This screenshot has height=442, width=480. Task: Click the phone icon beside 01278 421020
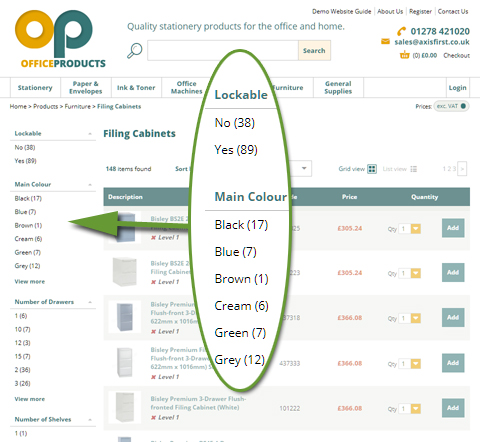pos(402,31)
